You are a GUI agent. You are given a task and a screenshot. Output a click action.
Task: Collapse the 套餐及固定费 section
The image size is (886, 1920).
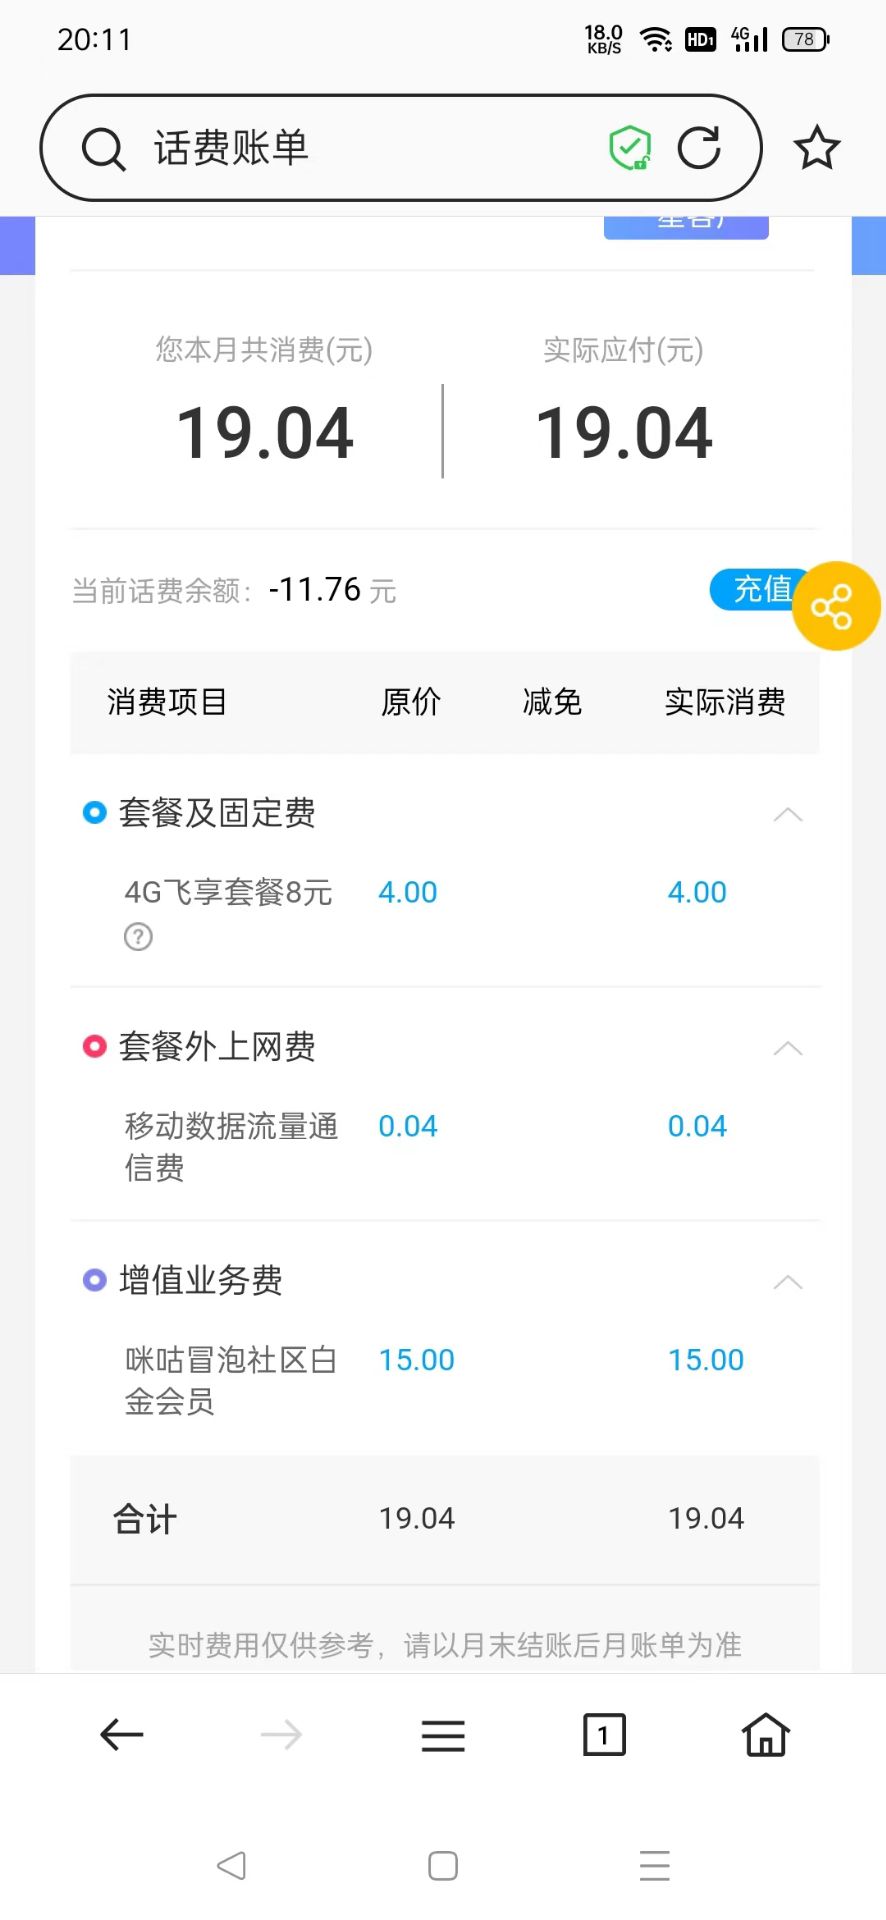[x=788, y=814]
